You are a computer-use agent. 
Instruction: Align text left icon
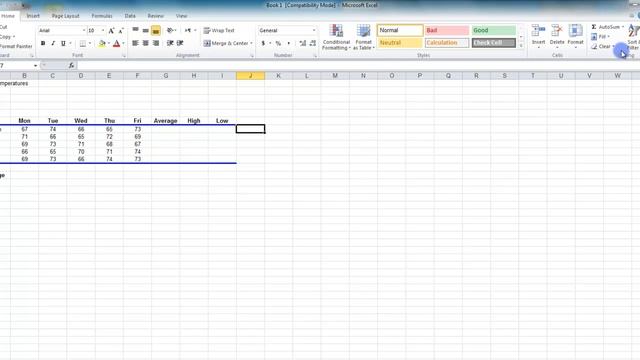coord(136,43)
